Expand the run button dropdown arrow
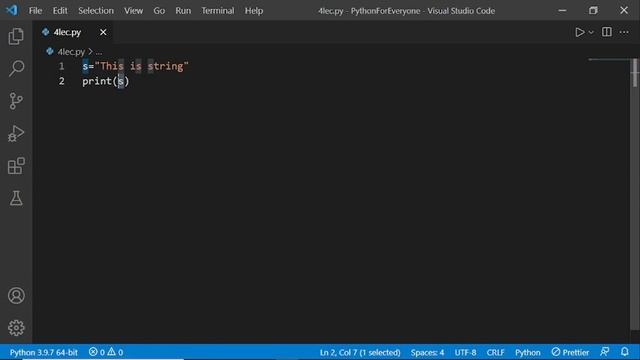The width and height of the screenshot is (640, 360). coord(591,32)
